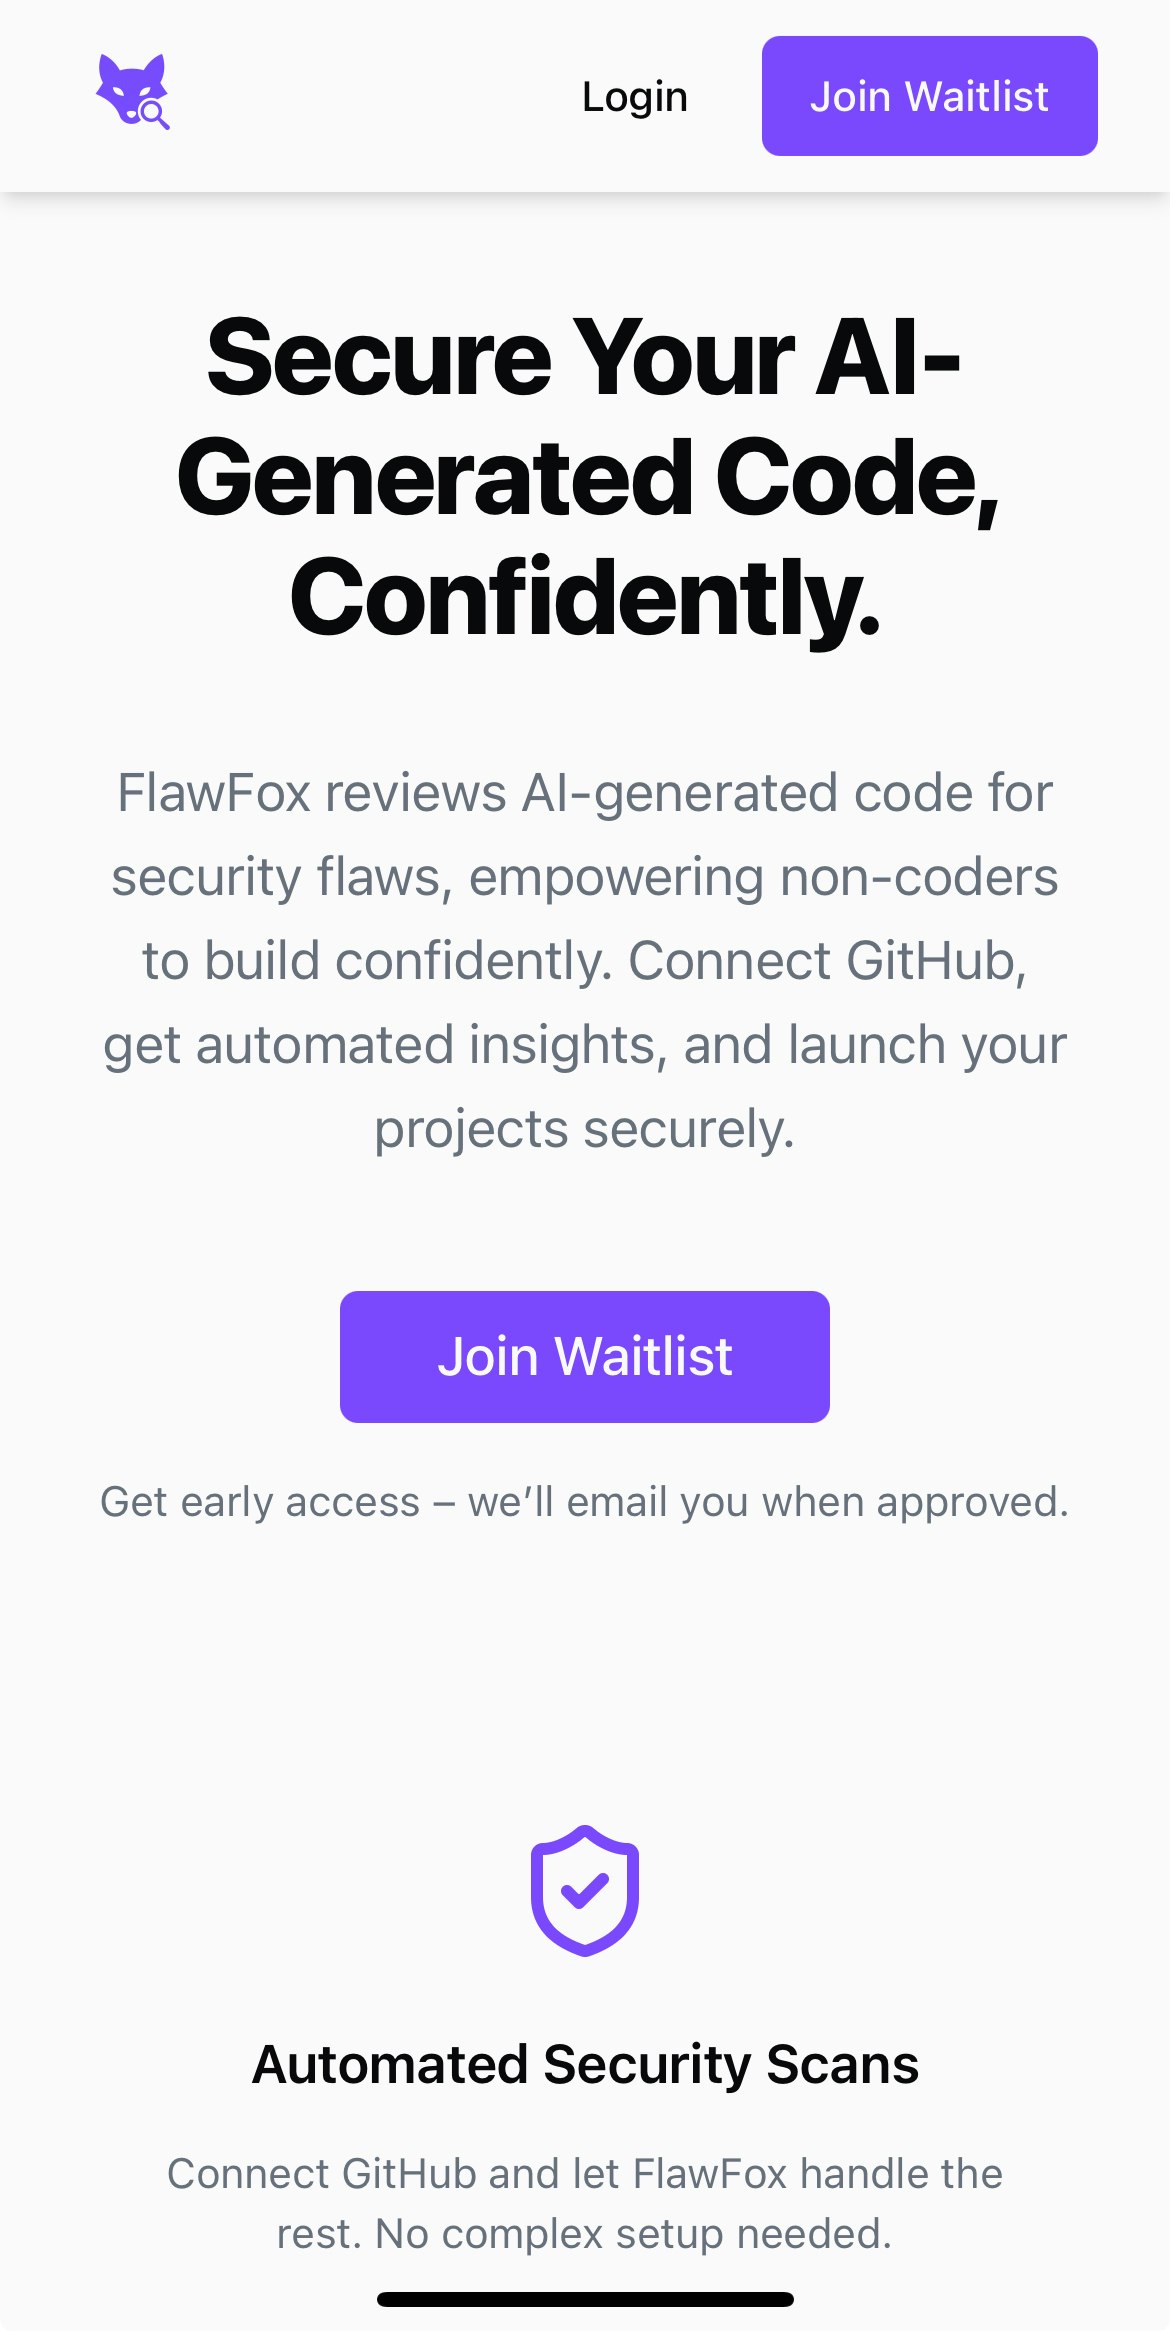This screenshot has height=2331, width=1170.
Task: Click the early access email note
Action: (585, 1500)
